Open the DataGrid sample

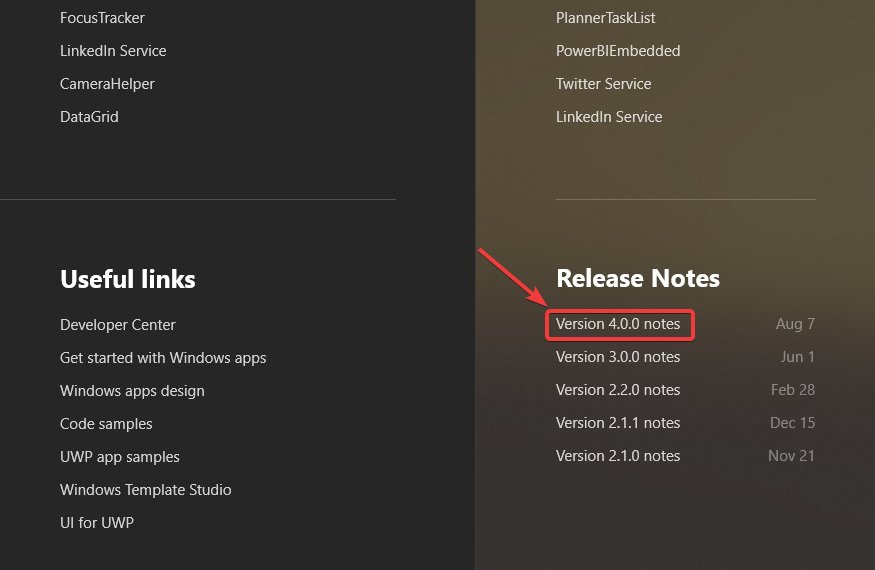click(x=89, y=117)
